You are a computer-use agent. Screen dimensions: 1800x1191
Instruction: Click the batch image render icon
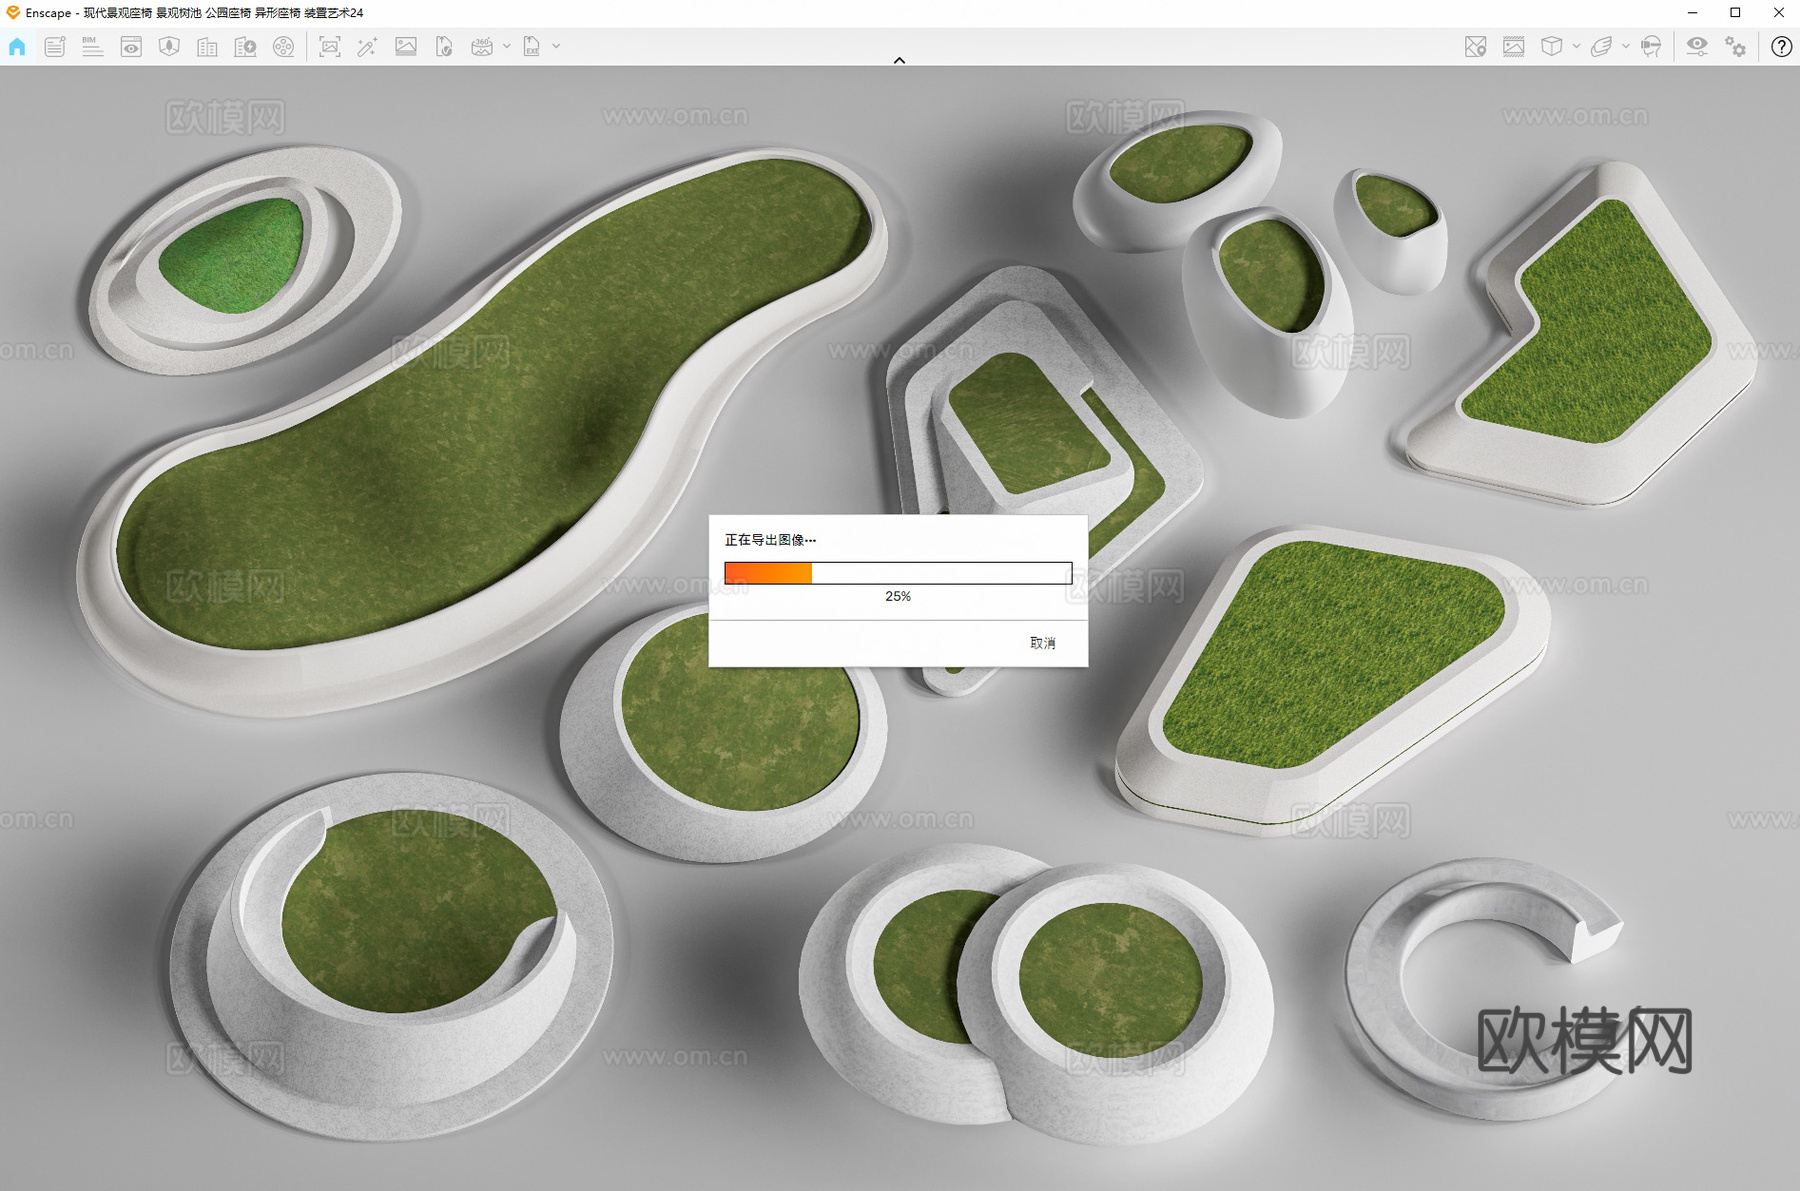click(406, 46)
